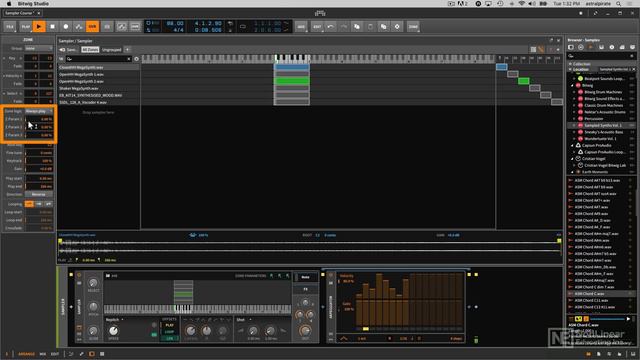Click the Speed knob in Sampler
The height and width of the screenshot is (360, 640).
113,331
